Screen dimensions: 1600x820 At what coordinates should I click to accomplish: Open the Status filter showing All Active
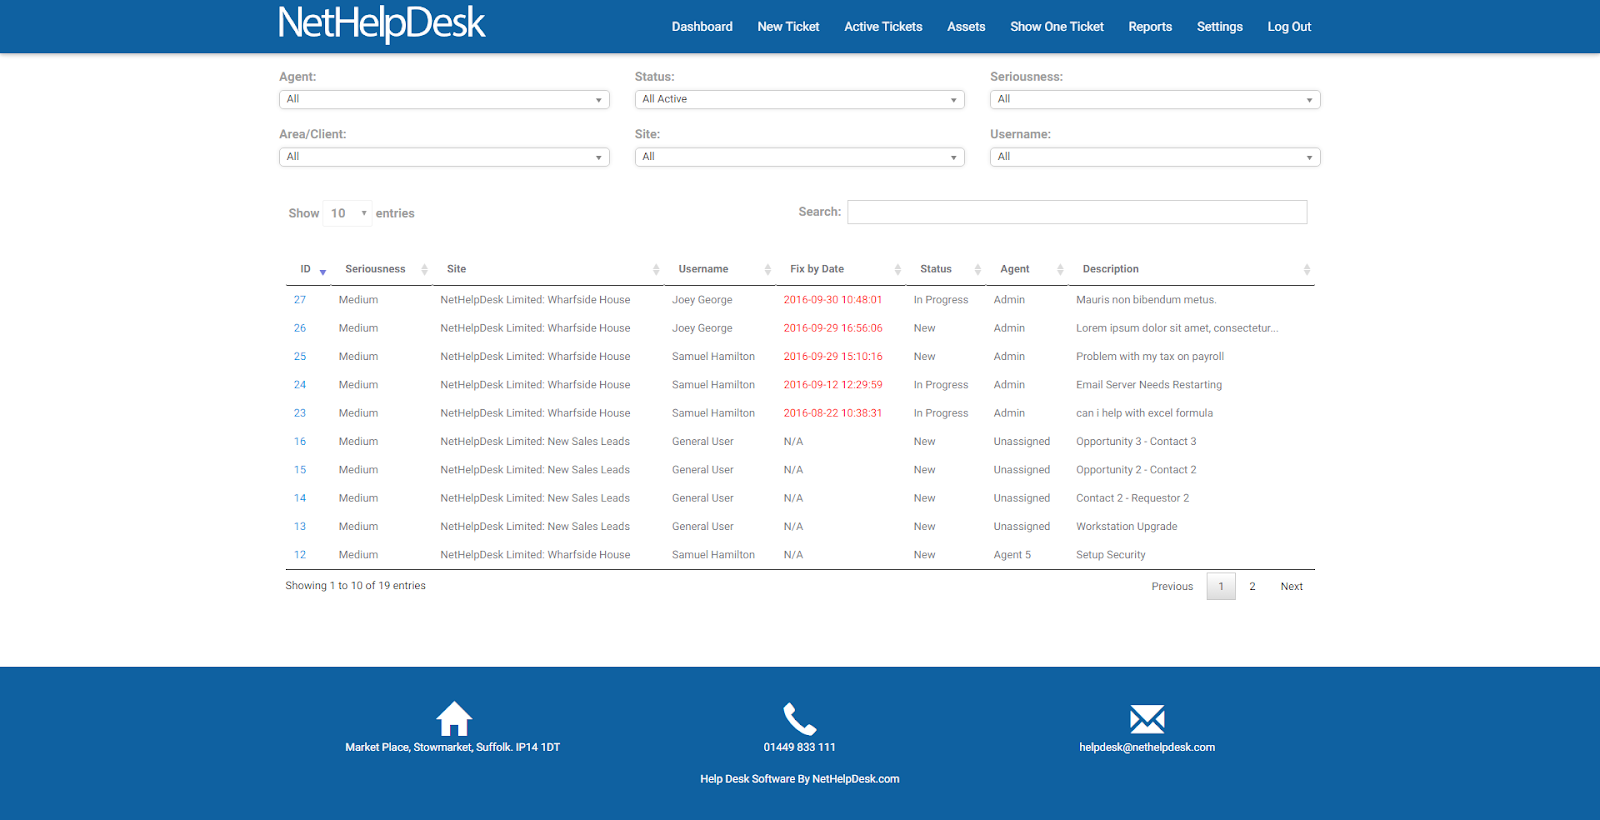[799, 99]
